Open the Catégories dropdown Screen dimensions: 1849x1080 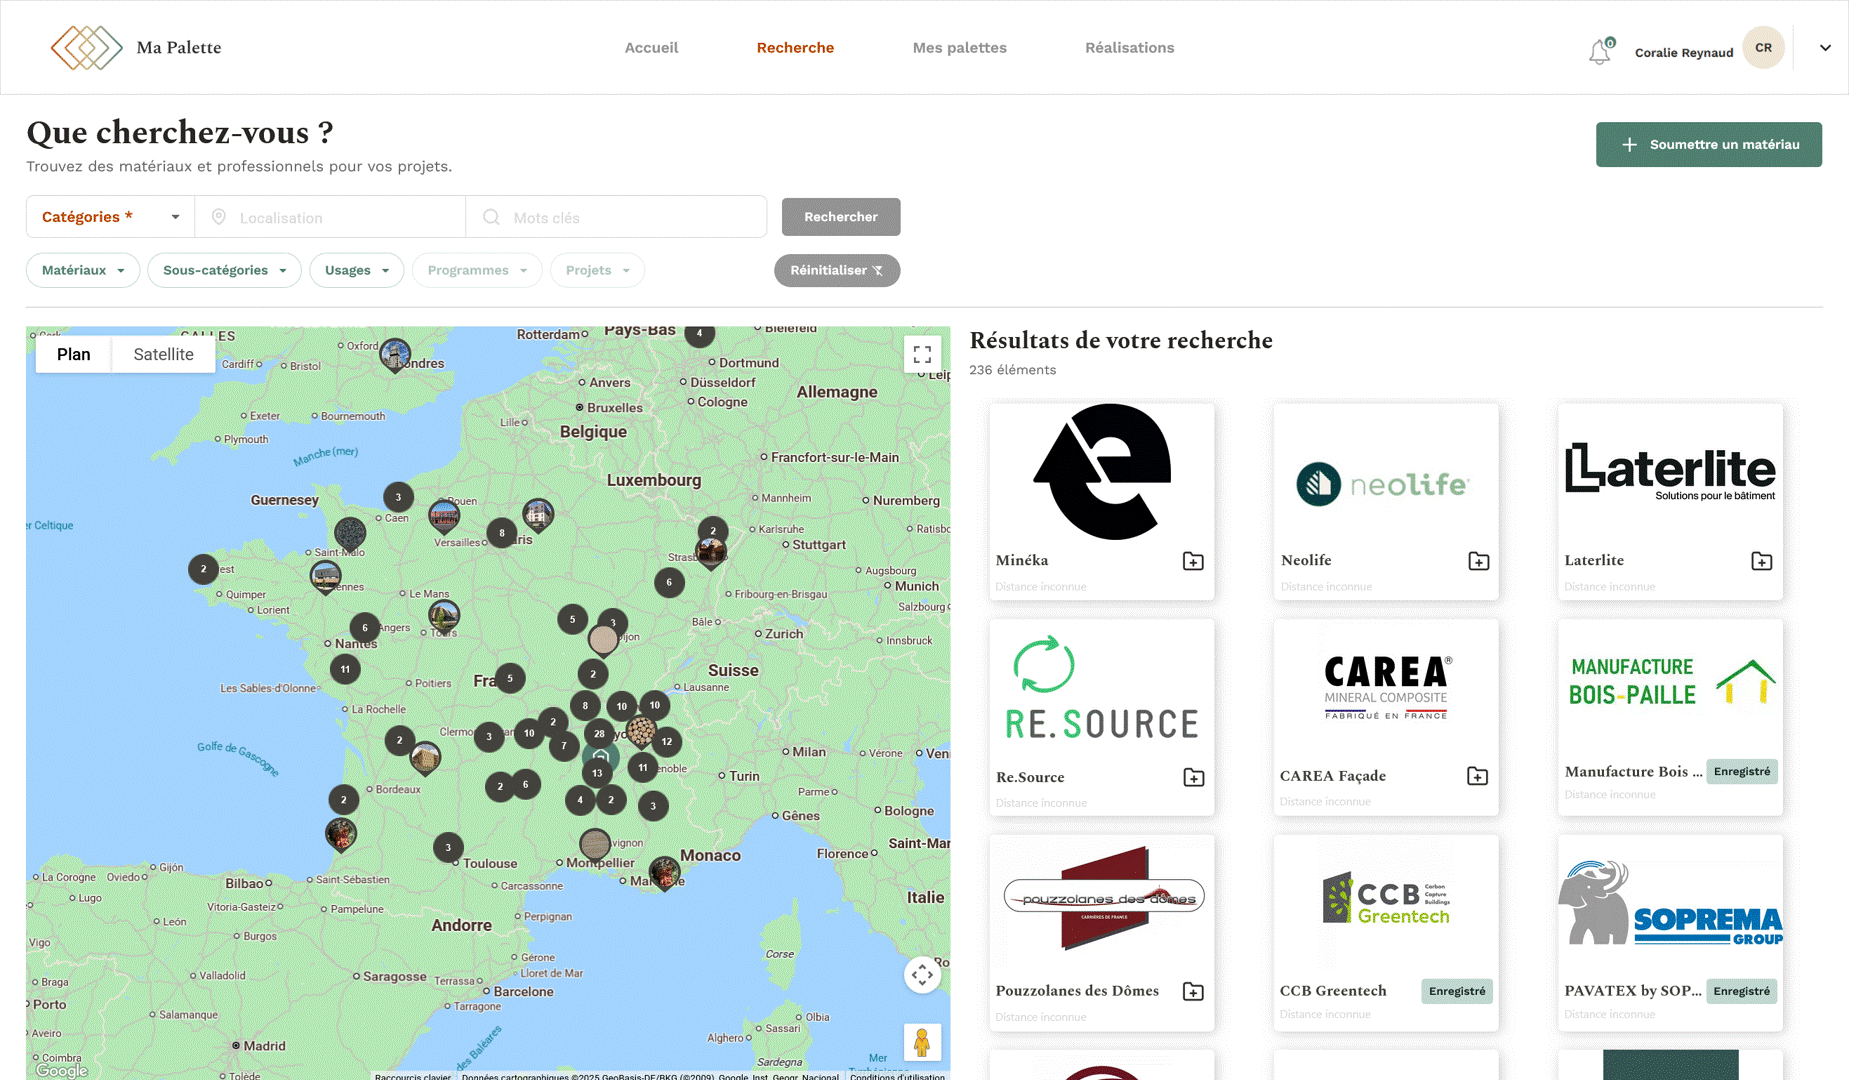[110, 217]
